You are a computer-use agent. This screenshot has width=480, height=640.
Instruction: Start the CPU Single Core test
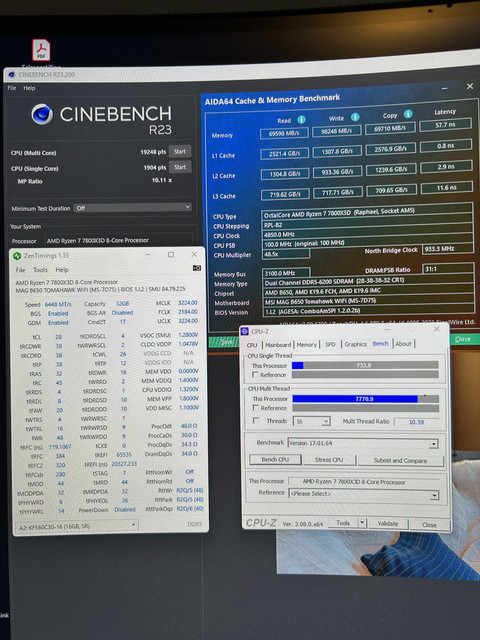(180, 167)
